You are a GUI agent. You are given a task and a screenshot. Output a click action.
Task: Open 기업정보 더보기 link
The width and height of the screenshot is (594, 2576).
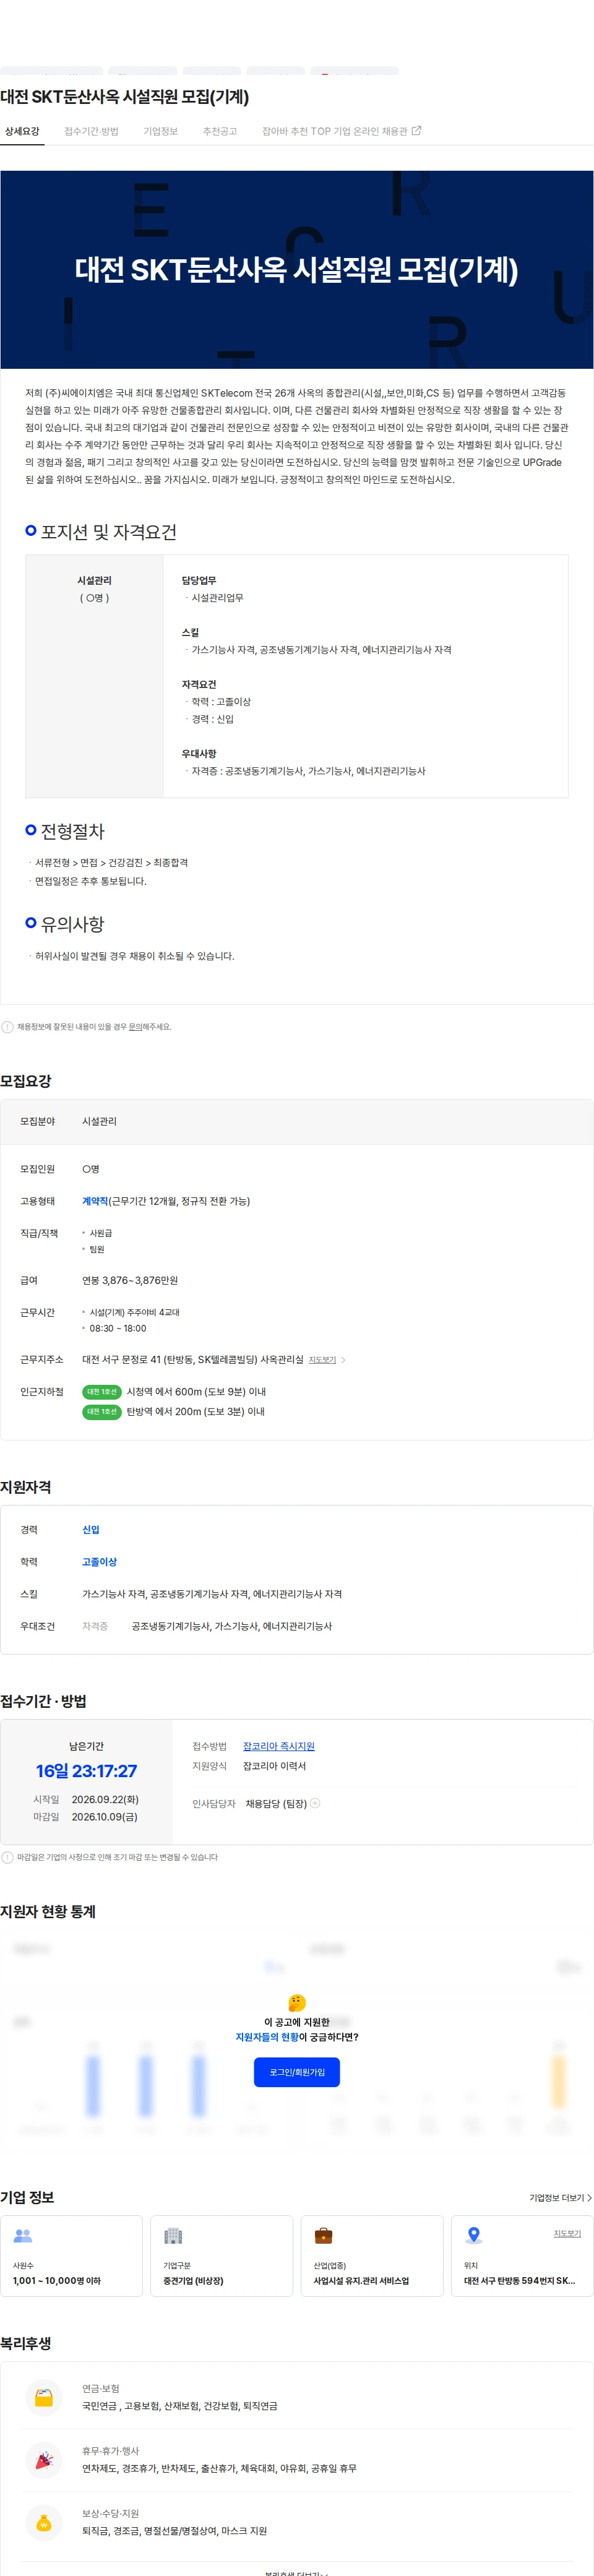click(560, 2198)
